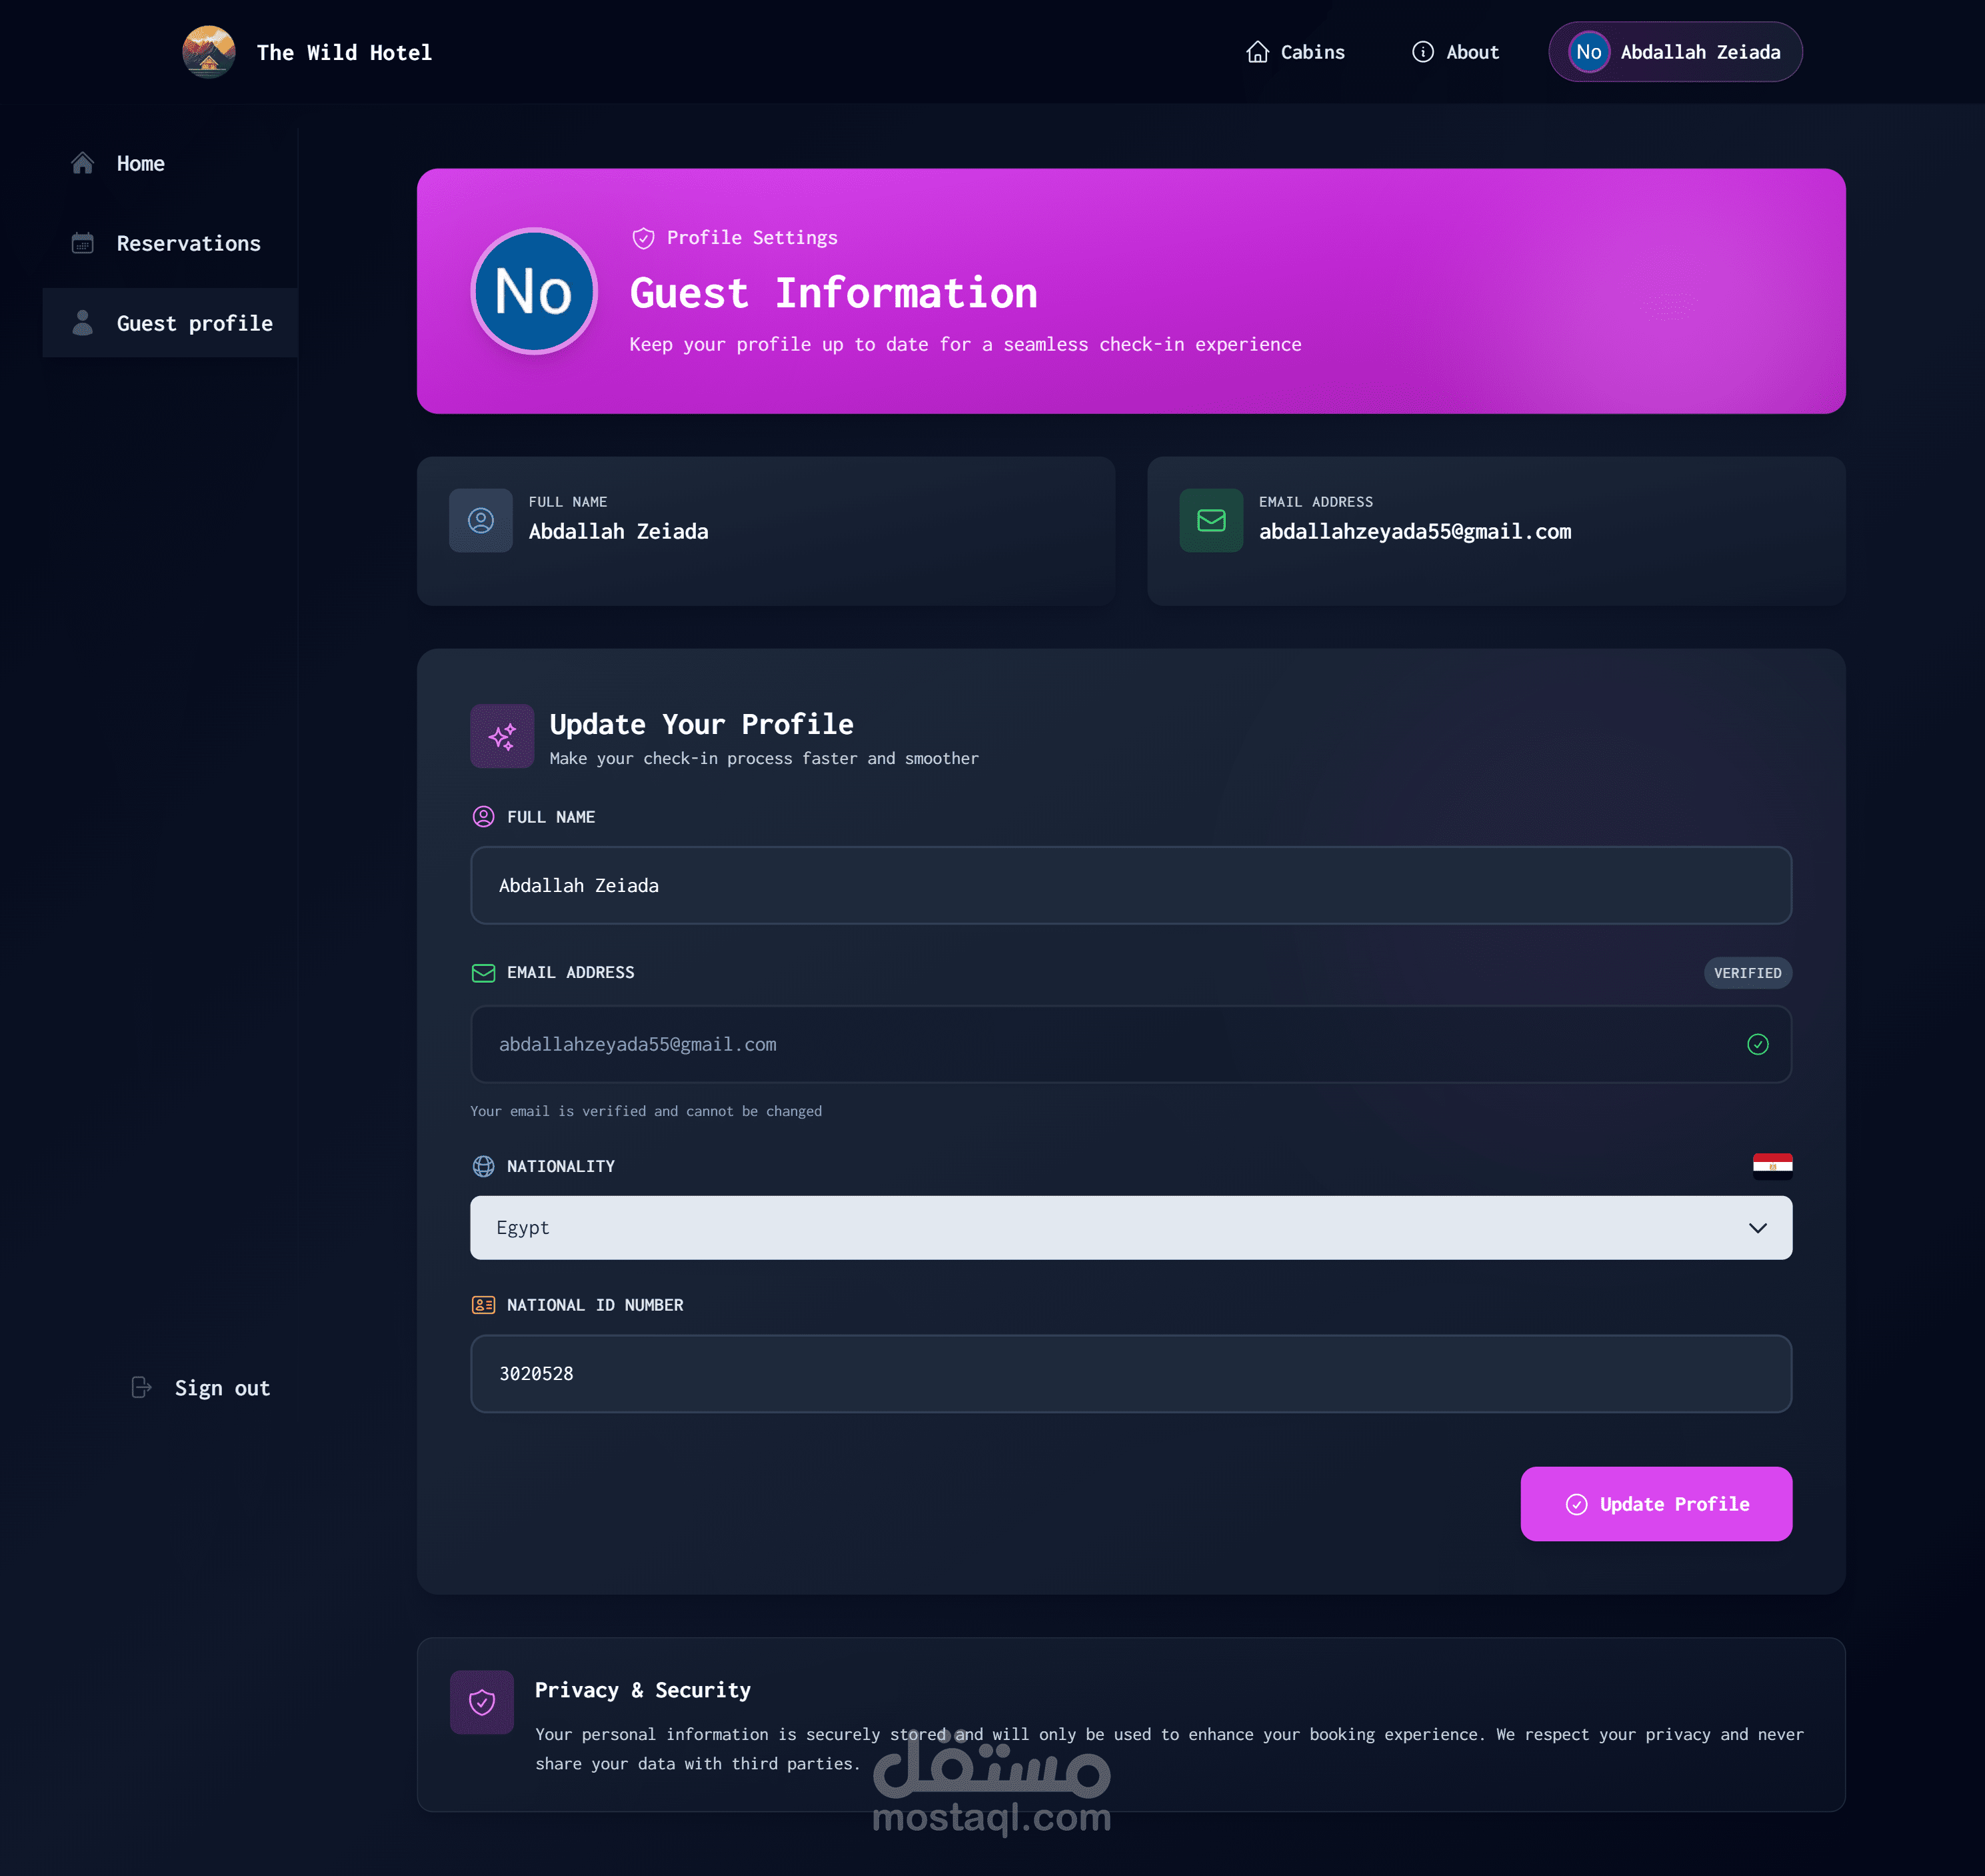Click the green verified checkmark in email field

pyautogui.click(x=1757, y=1044)
